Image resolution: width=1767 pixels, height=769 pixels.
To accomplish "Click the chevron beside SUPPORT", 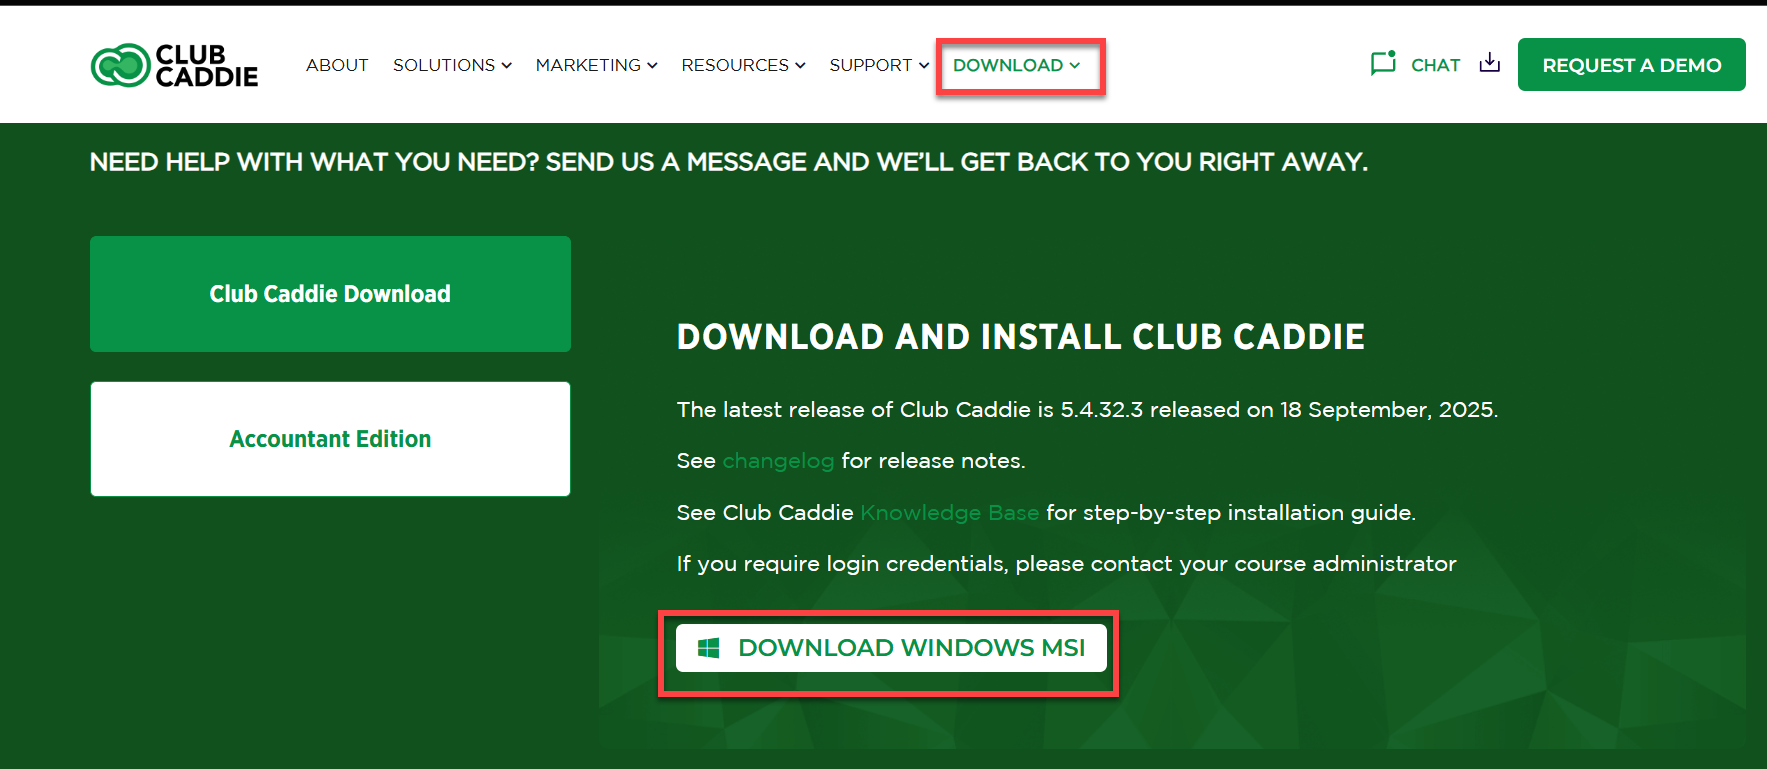I will point(924,66).
